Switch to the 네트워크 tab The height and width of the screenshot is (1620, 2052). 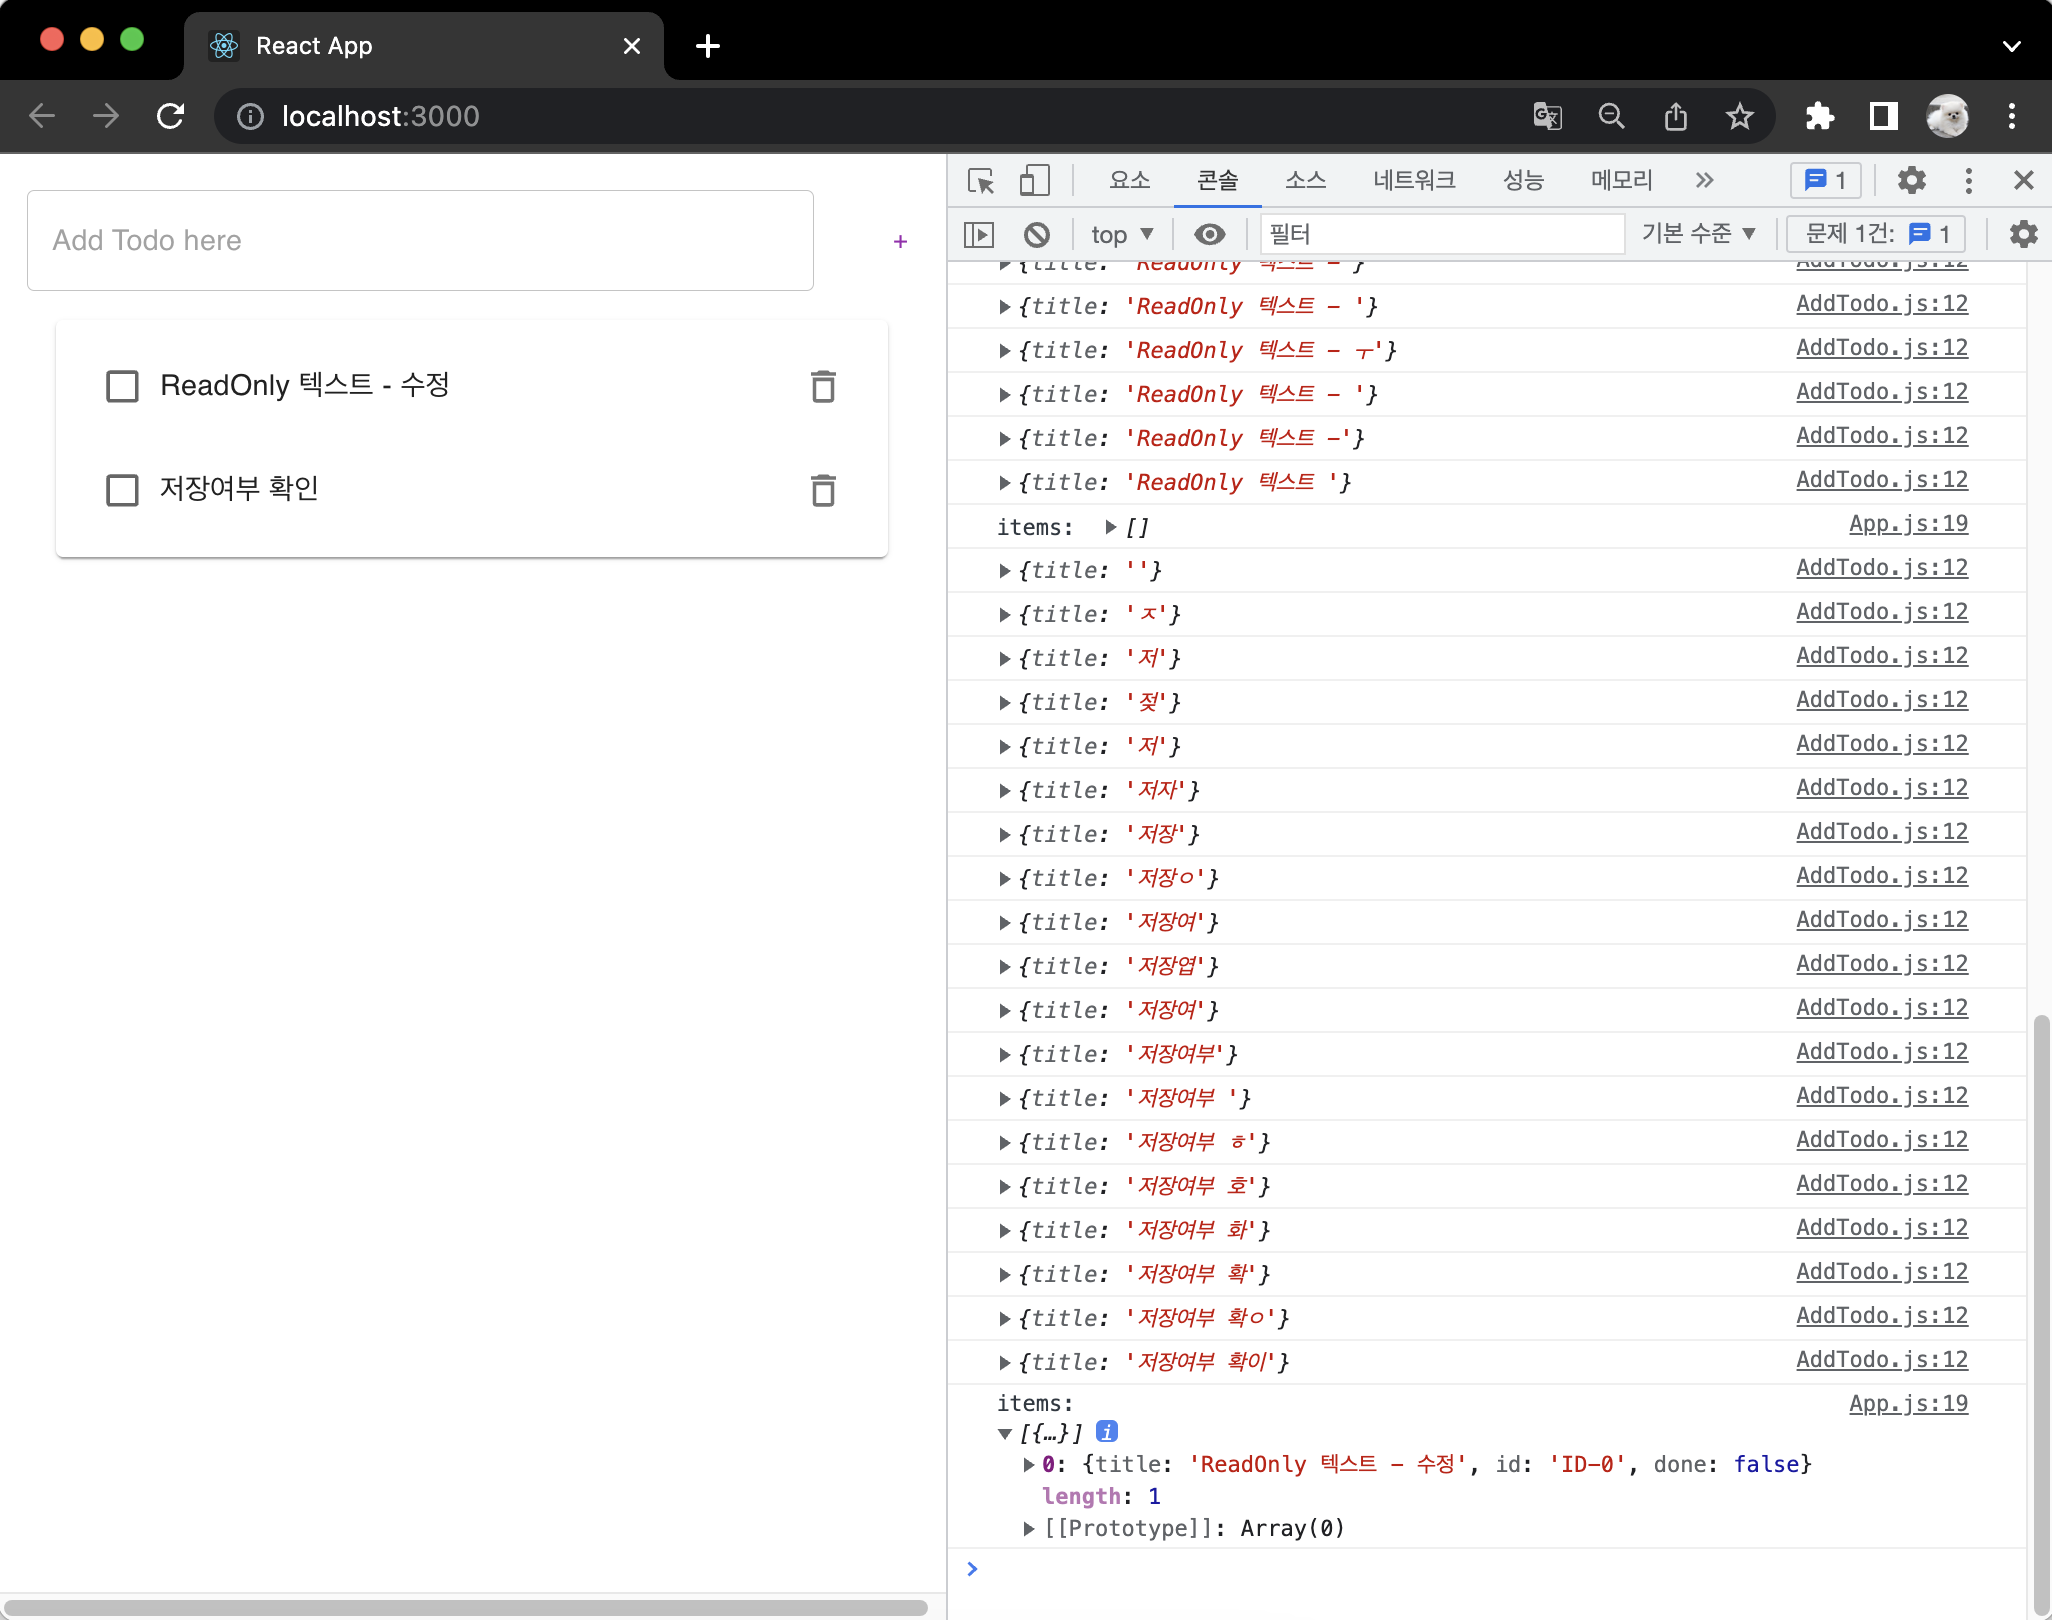pos(1413,181)
